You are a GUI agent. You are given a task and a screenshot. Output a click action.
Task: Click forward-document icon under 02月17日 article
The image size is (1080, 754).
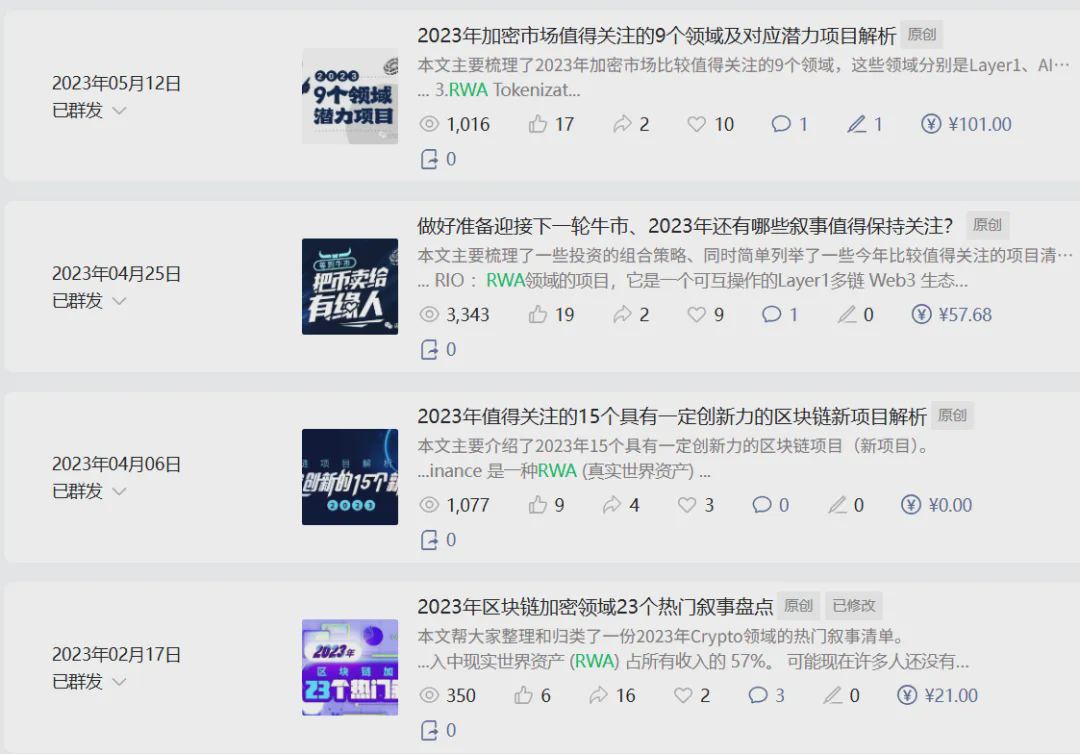[429, 731]
